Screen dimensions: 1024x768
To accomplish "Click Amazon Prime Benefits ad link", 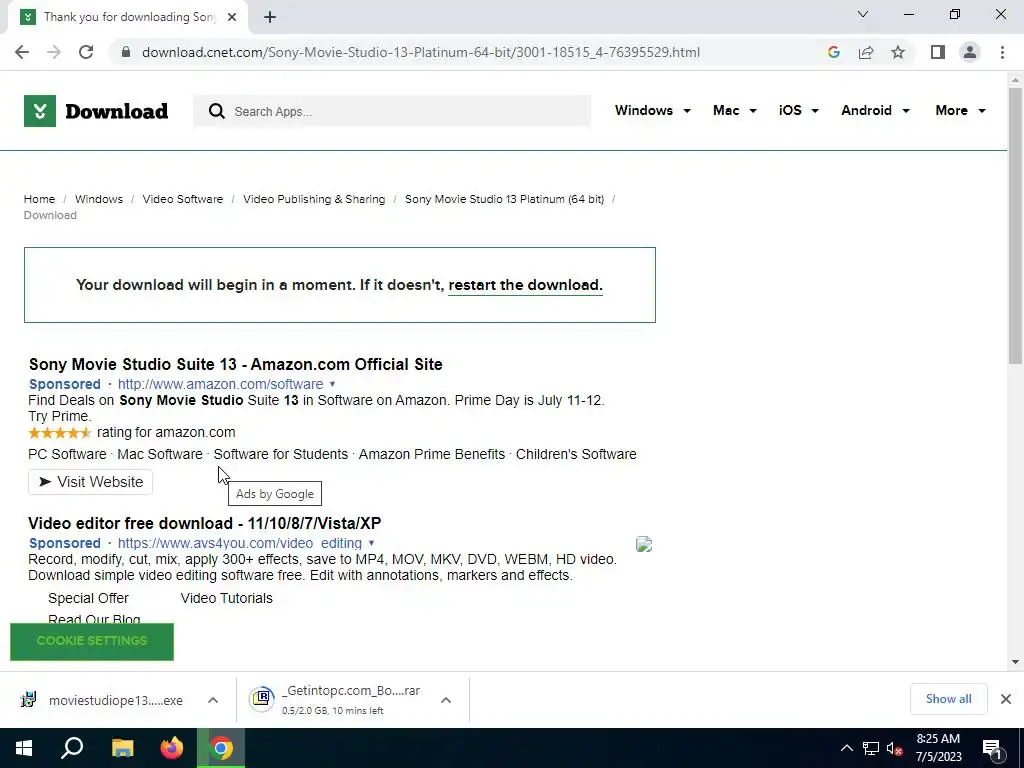I will click(432, 455).
